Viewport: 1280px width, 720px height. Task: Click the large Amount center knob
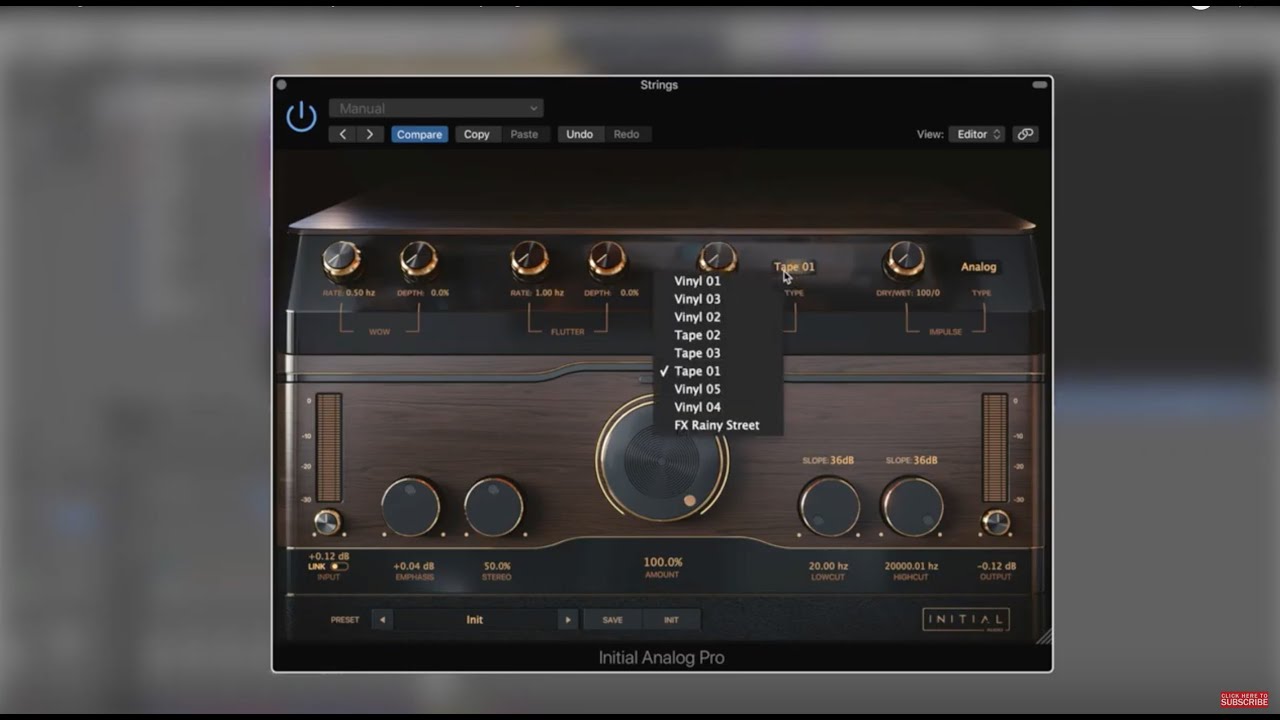662,459
